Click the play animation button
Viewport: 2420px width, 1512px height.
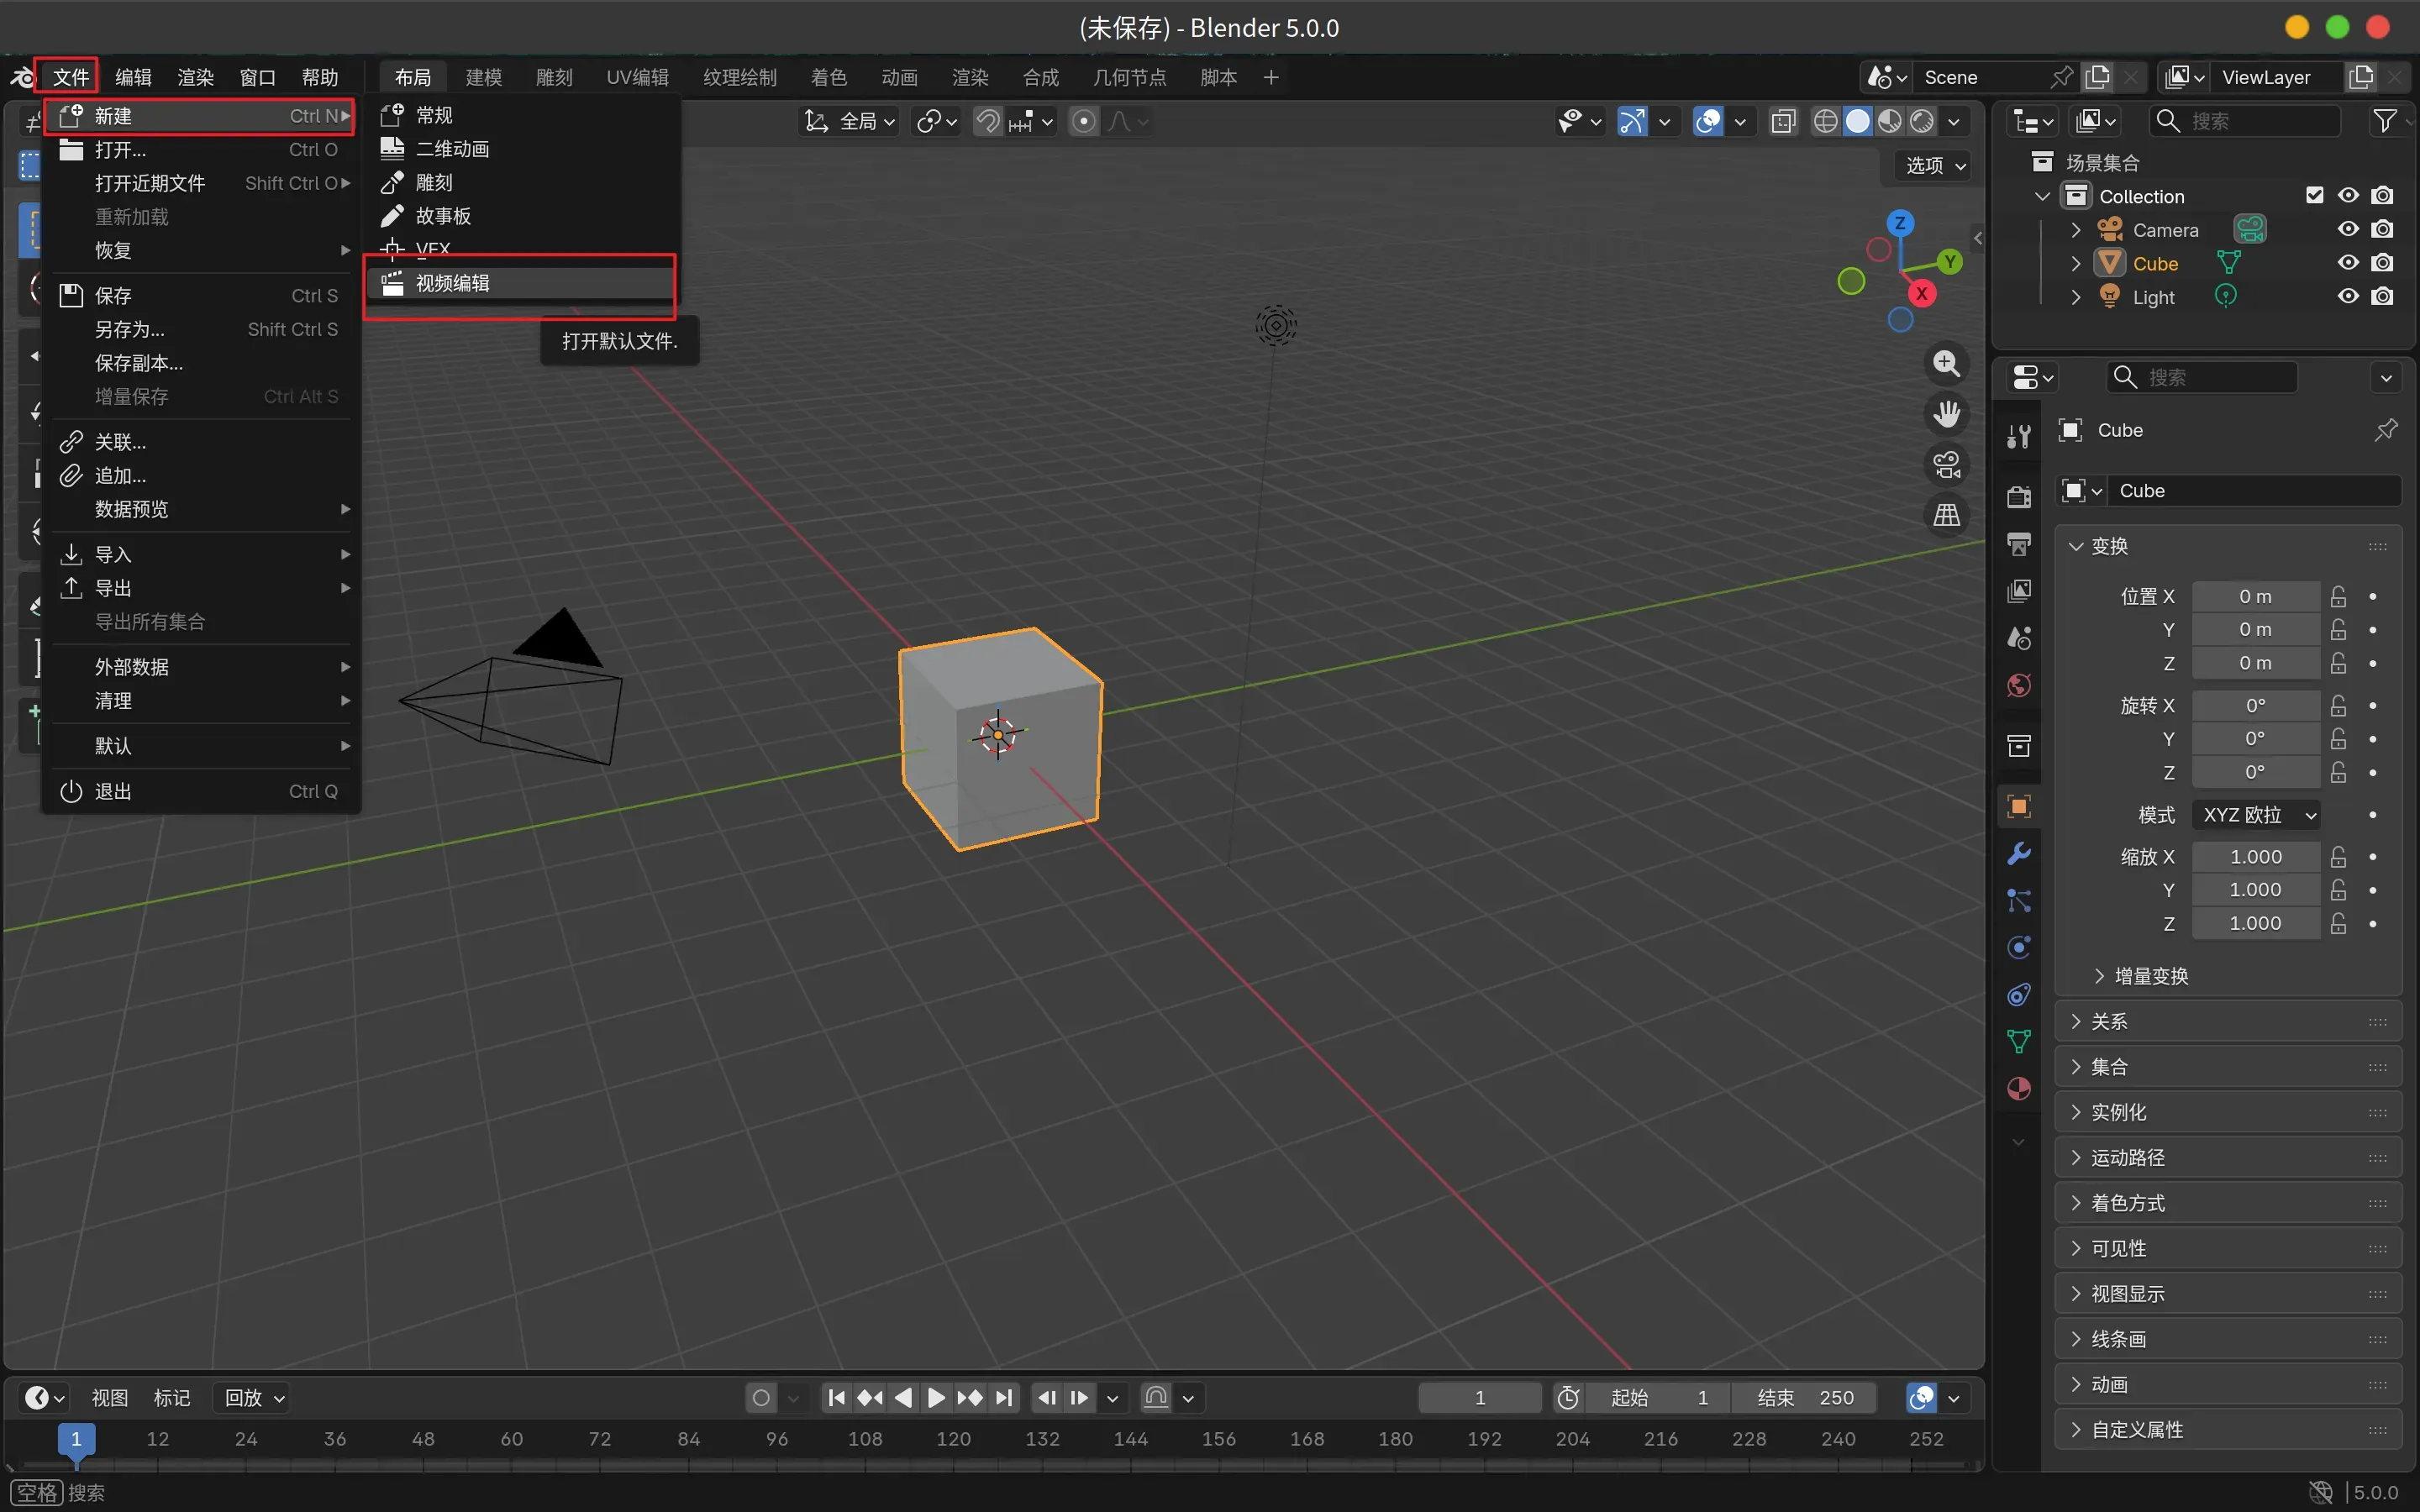point(936,1398)
